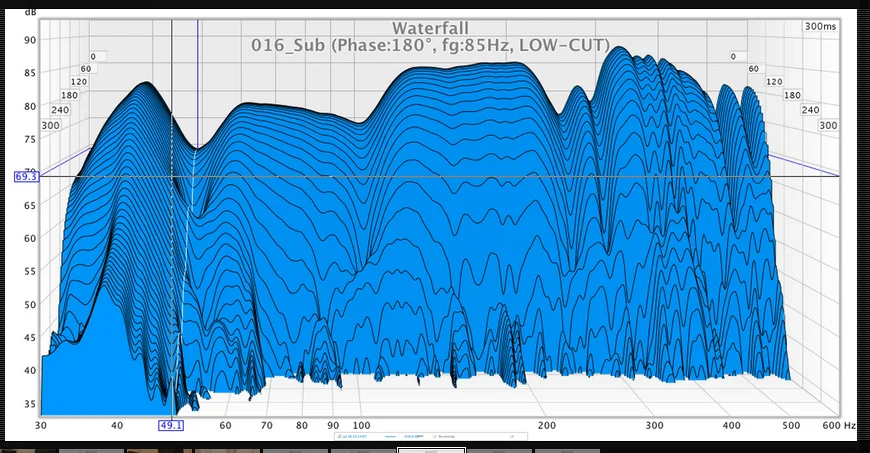Click the Waterfall graph title
The image size is (870, 453).
tap(431, 28)
